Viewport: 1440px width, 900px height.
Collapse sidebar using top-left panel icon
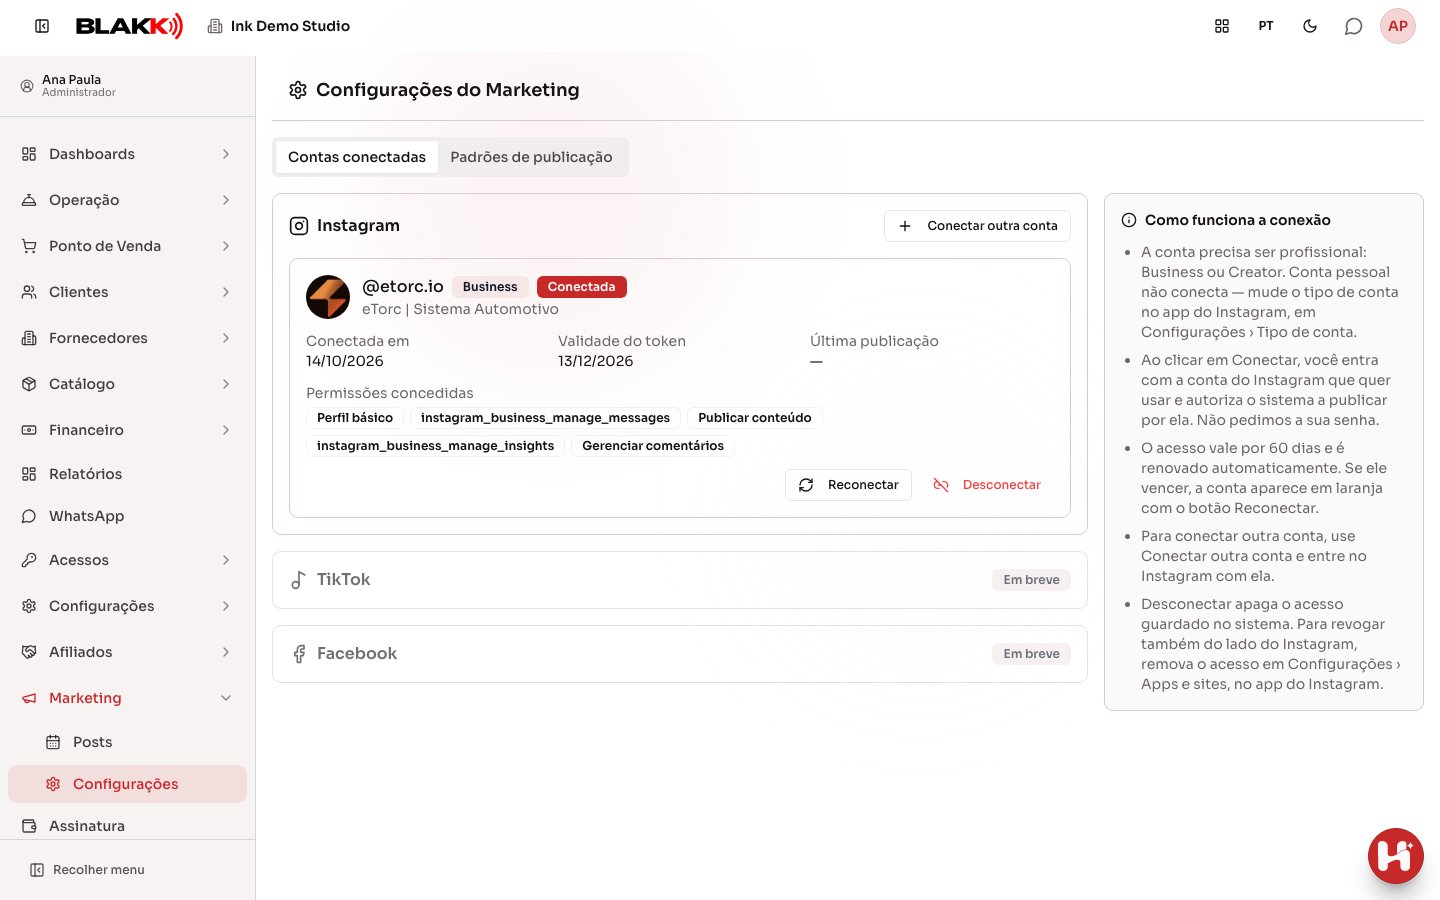tap(42, 26)
